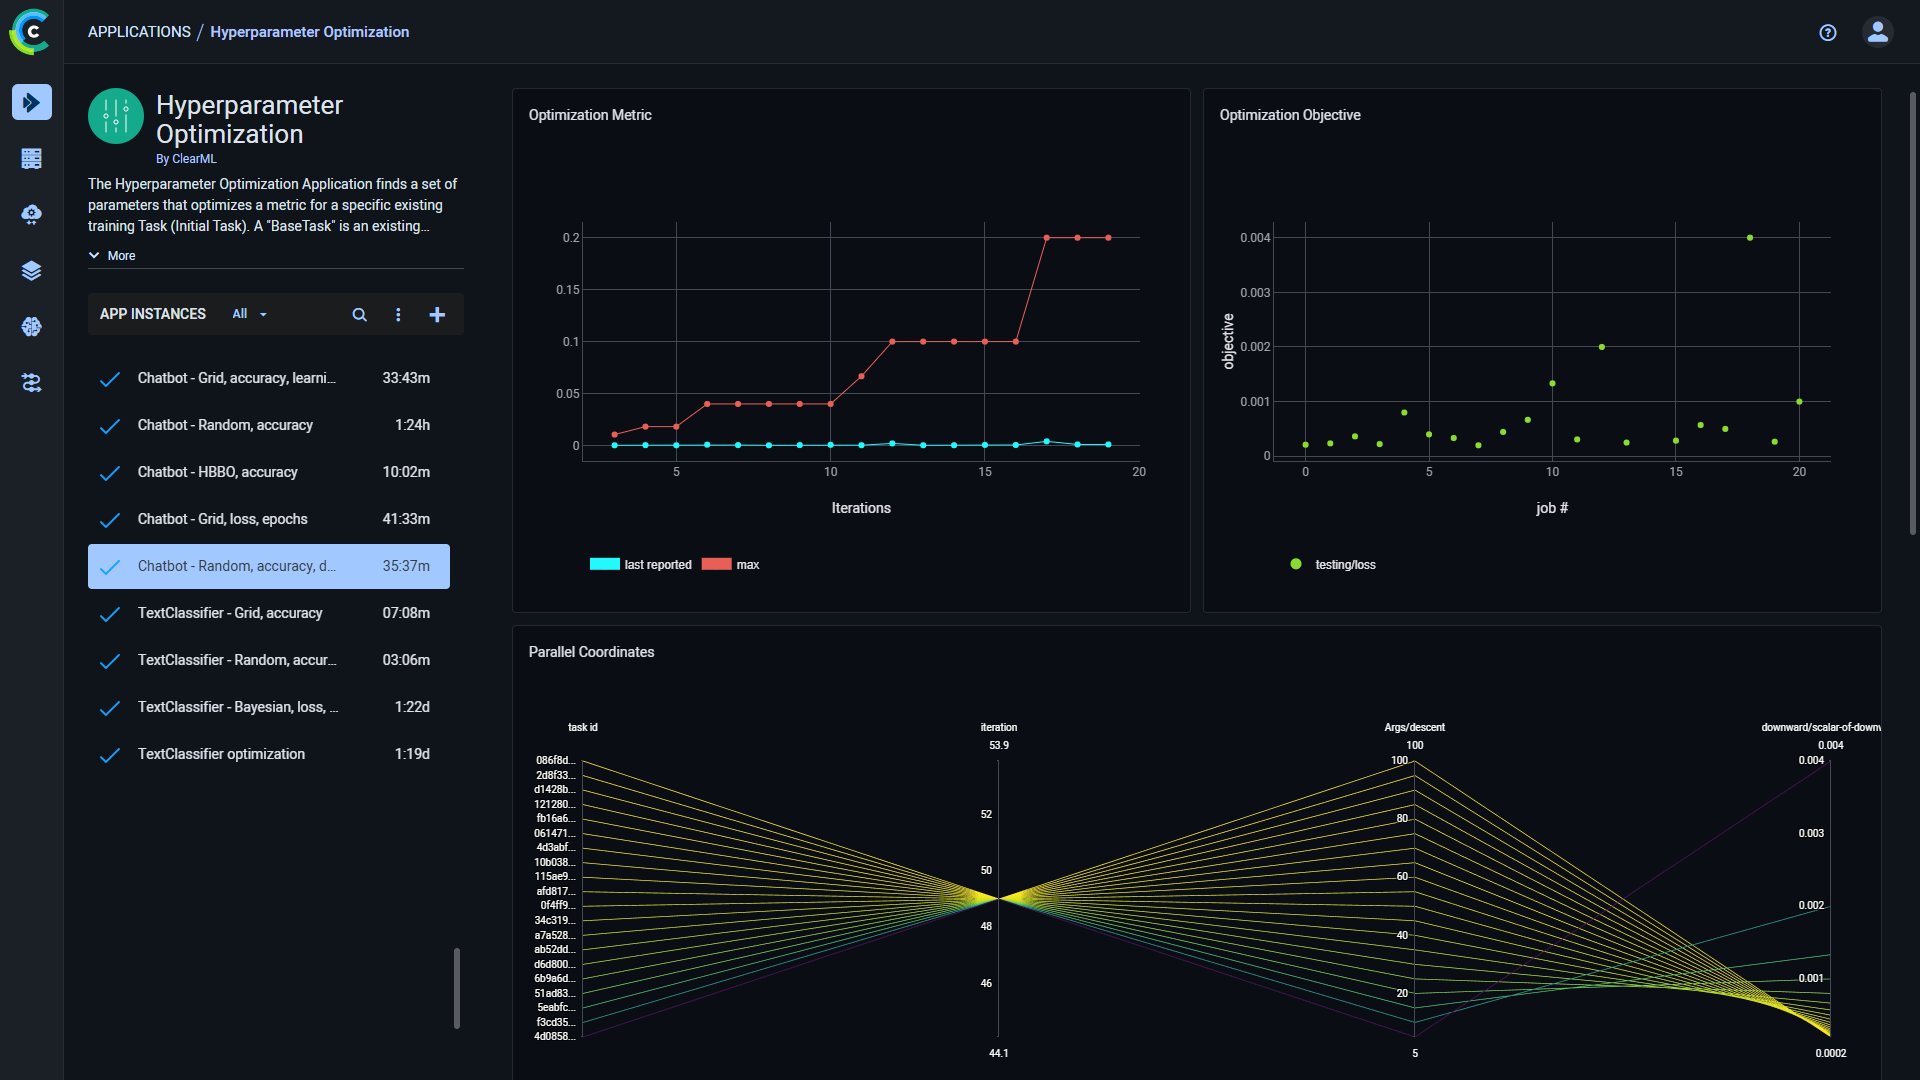Collapse the 'More' description expander
The width and height of the screenshot is (1920, 1080).
coord(112,256)
